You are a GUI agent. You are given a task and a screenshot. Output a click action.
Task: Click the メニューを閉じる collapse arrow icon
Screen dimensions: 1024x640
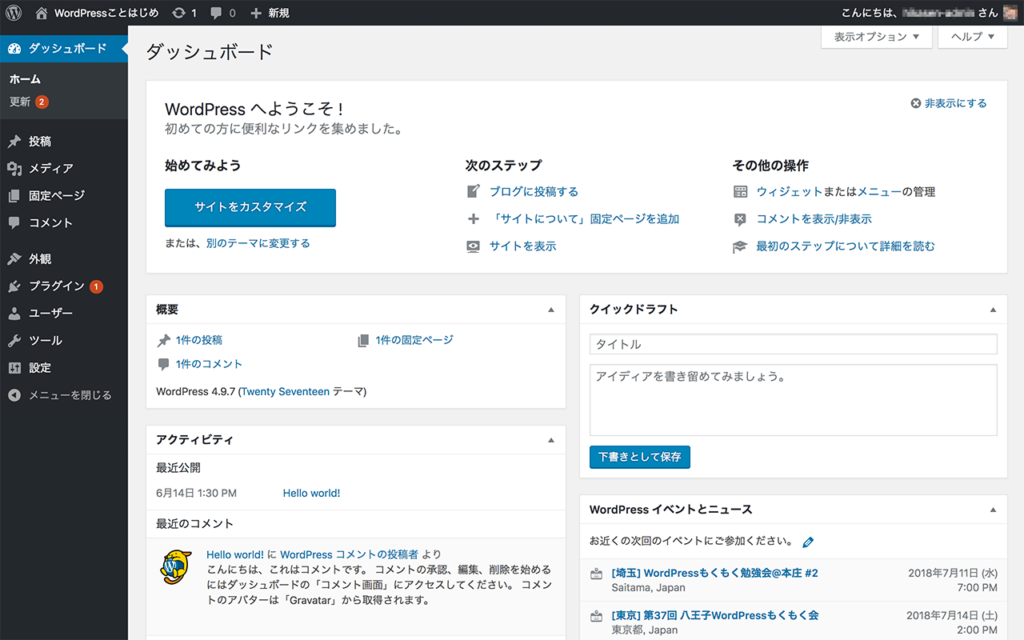(14, 395)
